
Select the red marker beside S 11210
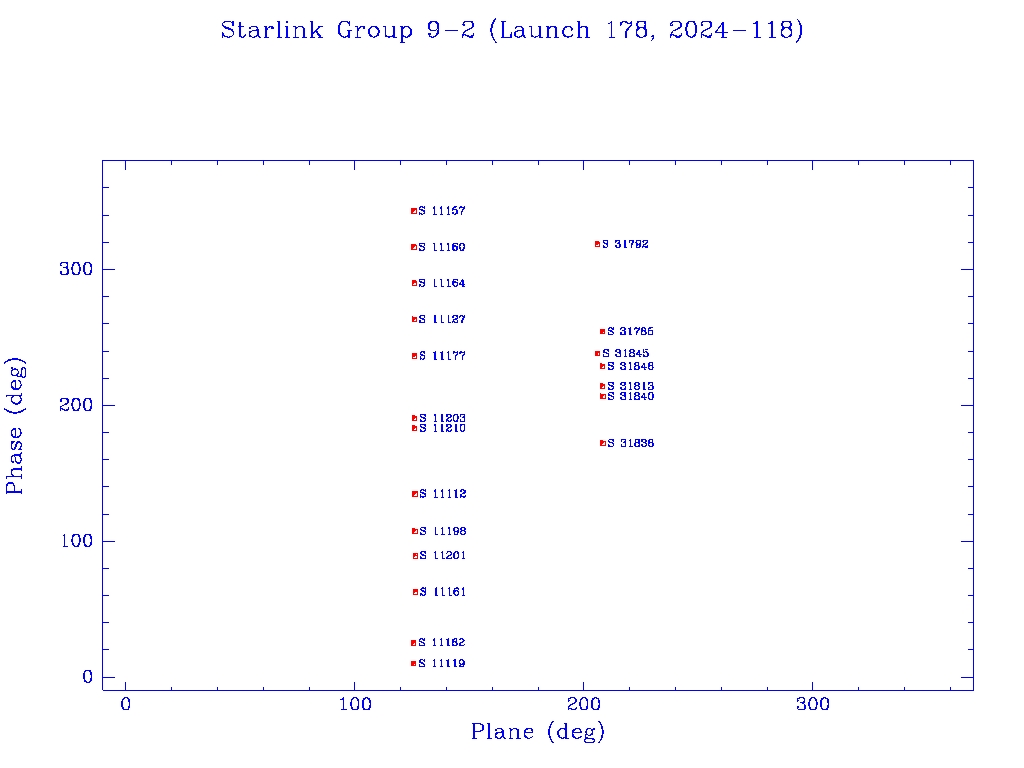coord(414,428)
